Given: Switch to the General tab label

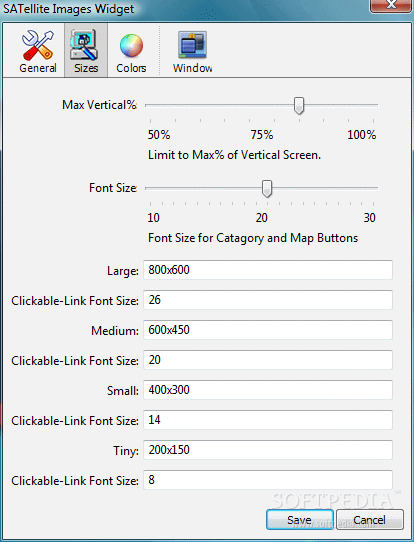Looking at the screenshot, I should tap(38, 68).
